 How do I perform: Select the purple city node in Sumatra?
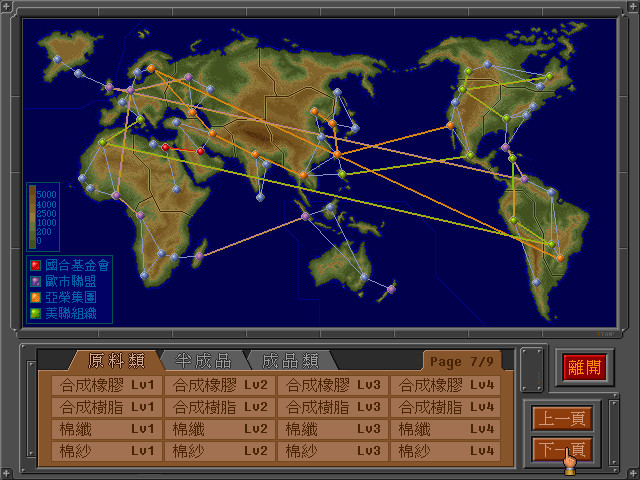point(305,216)
